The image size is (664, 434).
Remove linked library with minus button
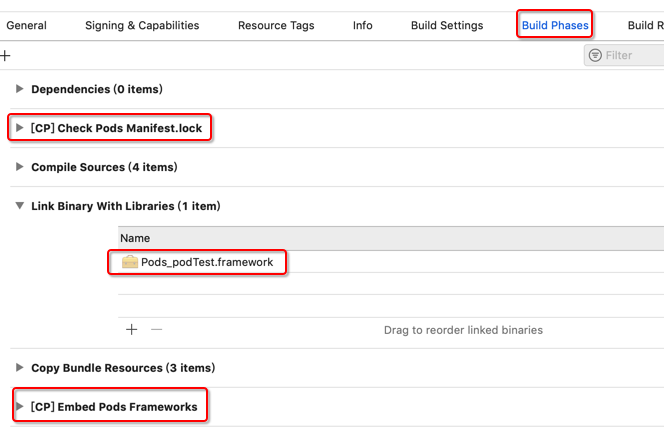(x=156, y=329)
